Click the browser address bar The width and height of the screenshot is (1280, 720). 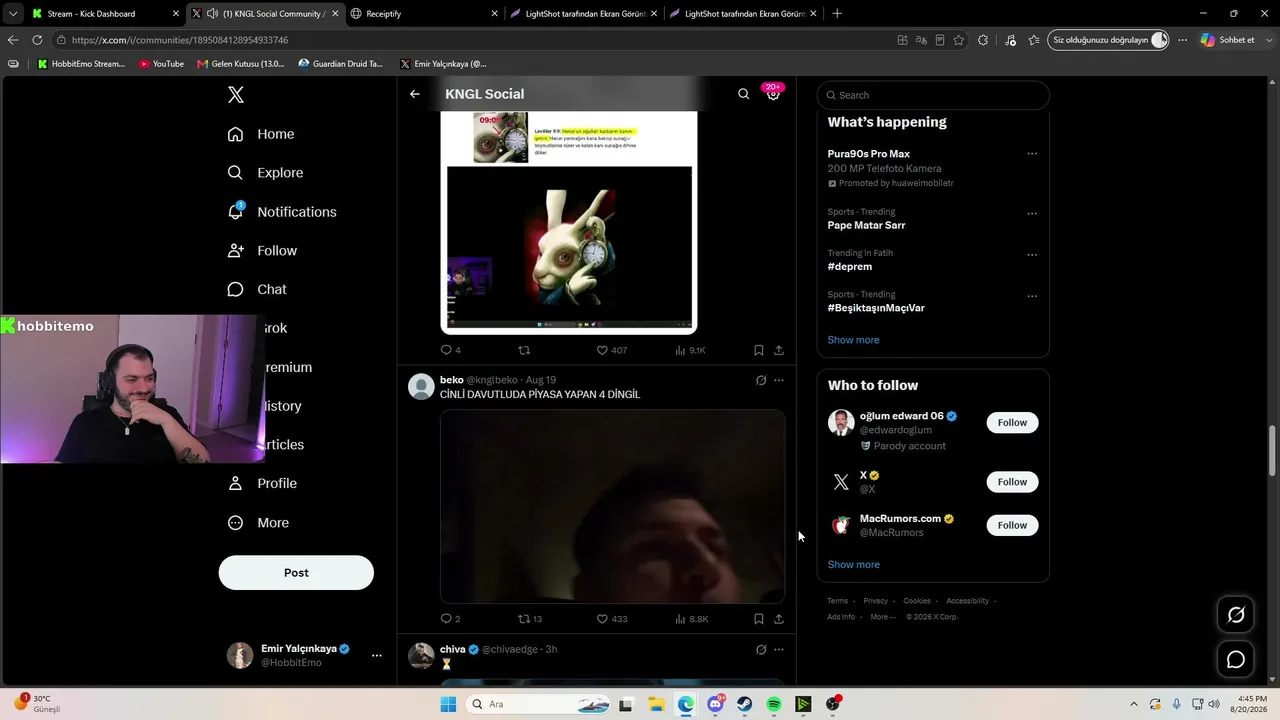(475, 40)
